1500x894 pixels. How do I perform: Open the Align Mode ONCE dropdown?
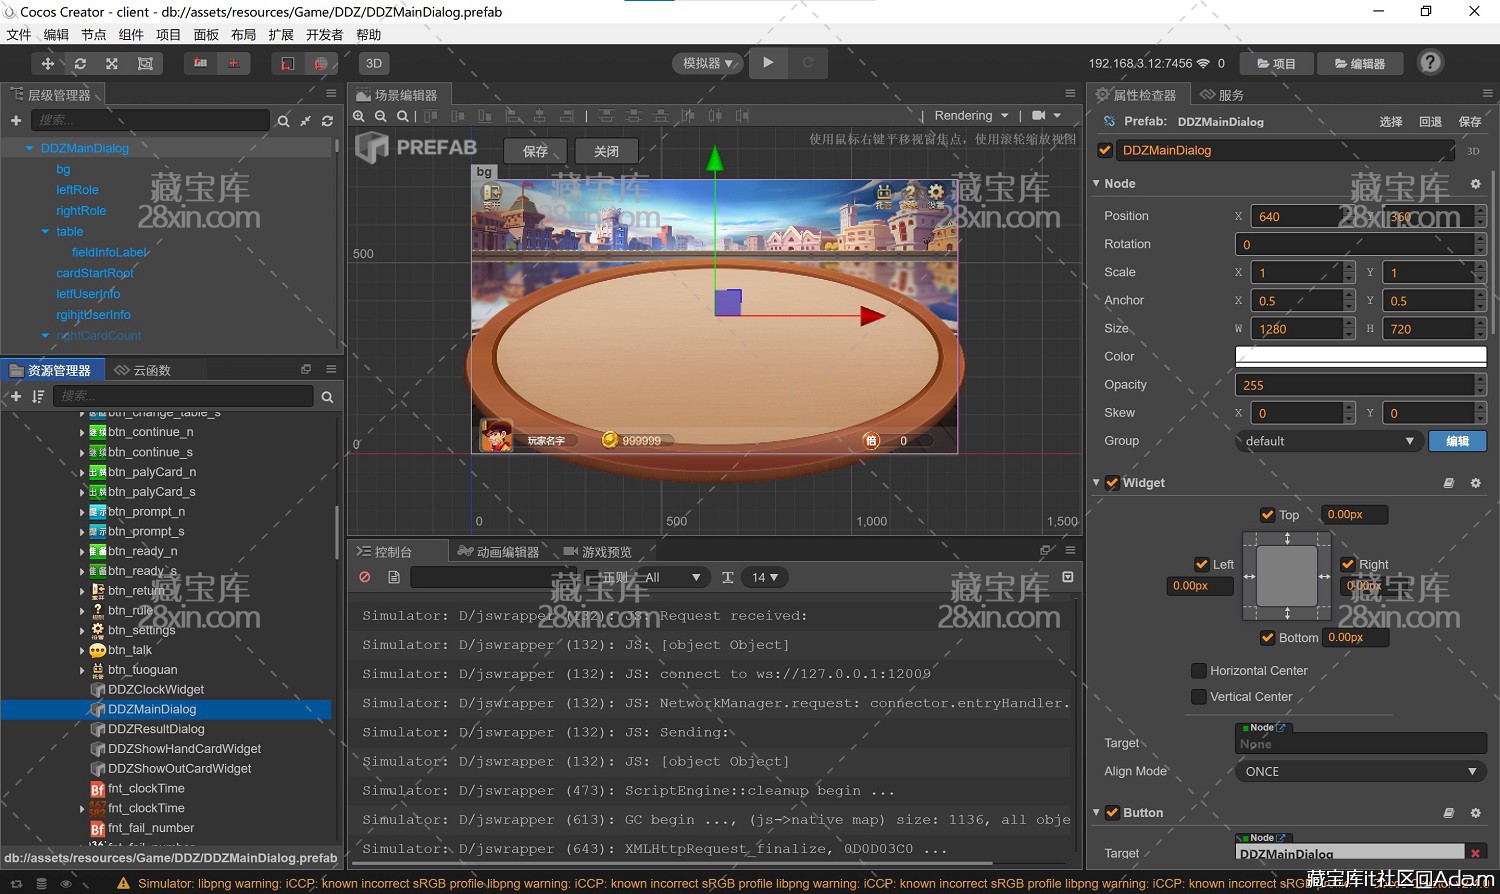click(x=1360, y=772)
